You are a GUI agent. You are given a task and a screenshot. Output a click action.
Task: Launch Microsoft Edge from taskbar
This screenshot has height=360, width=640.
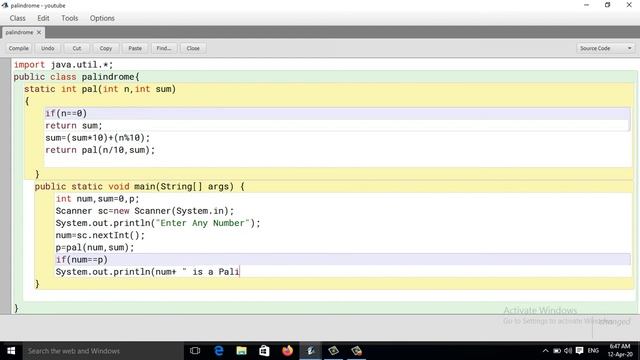point(219,351)
